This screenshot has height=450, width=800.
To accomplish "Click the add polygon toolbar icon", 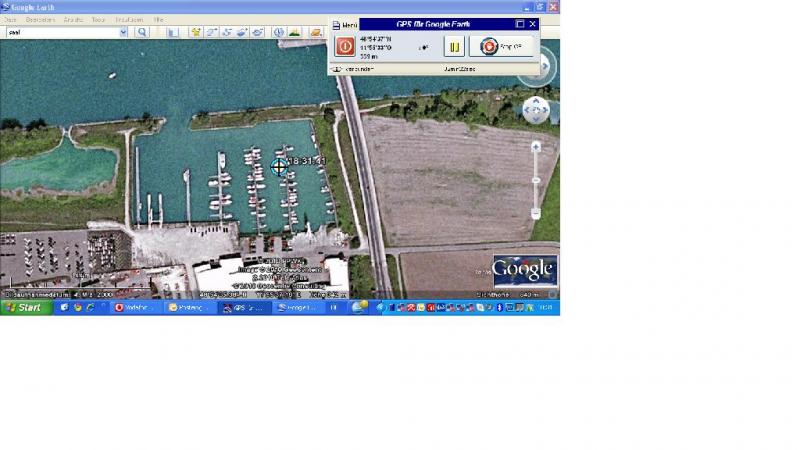I will click(x=212, y=32).
